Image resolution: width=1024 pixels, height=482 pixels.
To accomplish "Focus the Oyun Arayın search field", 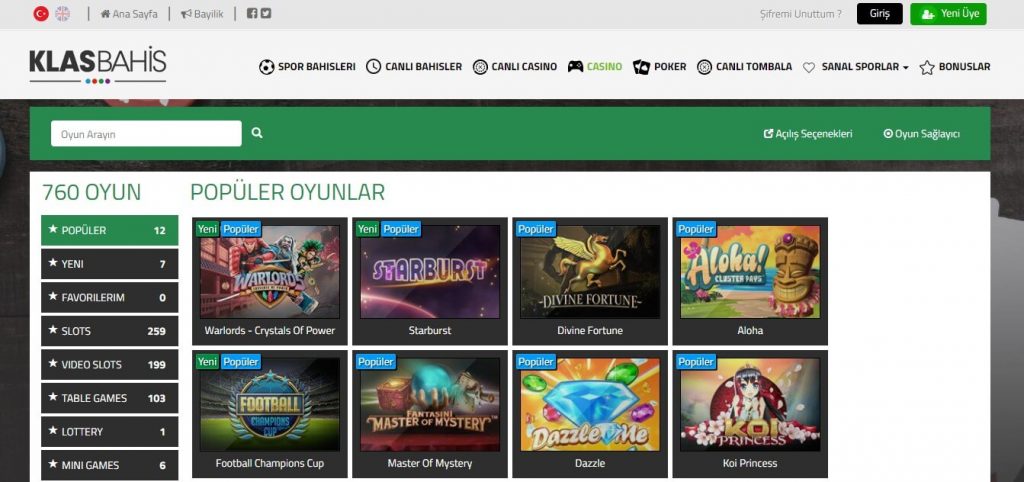I will [x=146, y=133].
